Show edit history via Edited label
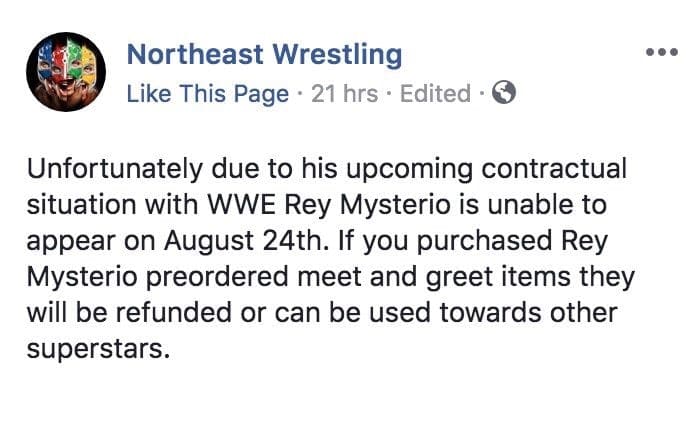The image size is (698, 444). [435, 94]
